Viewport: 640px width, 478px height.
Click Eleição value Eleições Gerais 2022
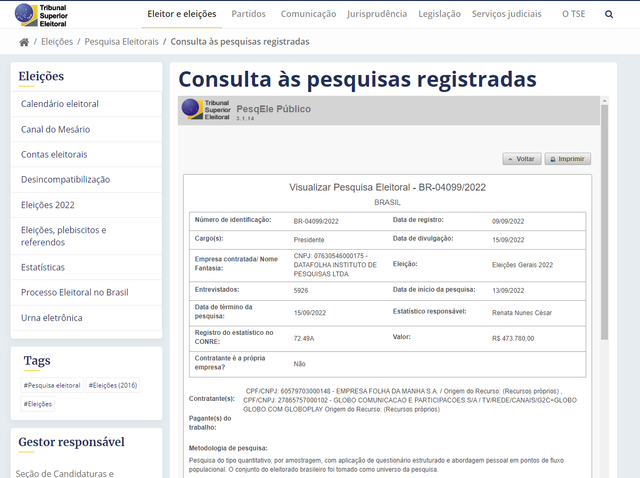point(522,265)
